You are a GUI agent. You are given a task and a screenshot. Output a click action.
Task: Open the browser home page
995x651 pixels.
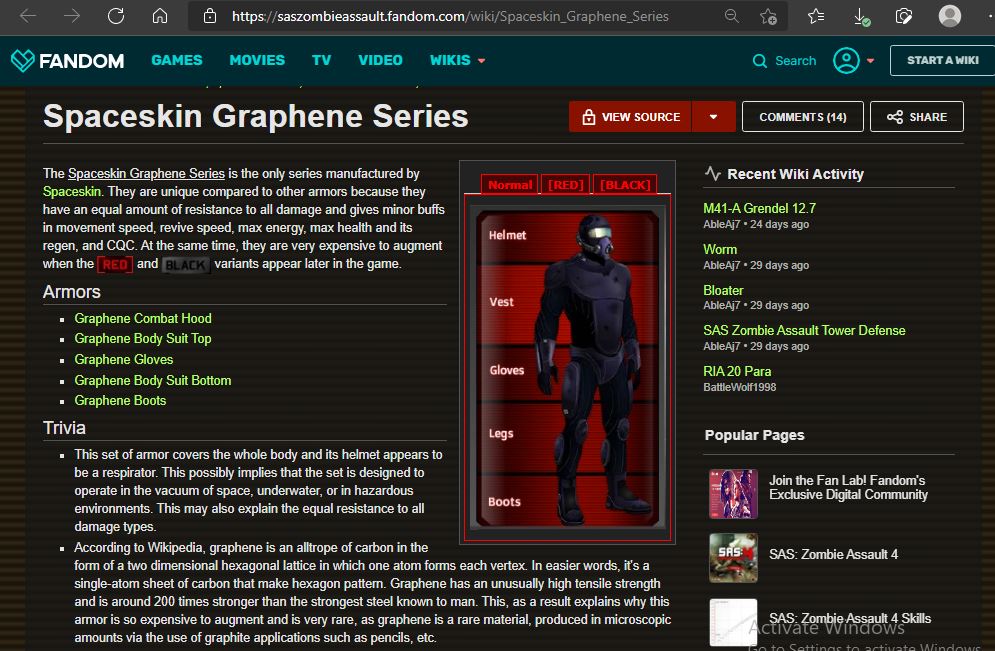(160, 16)
